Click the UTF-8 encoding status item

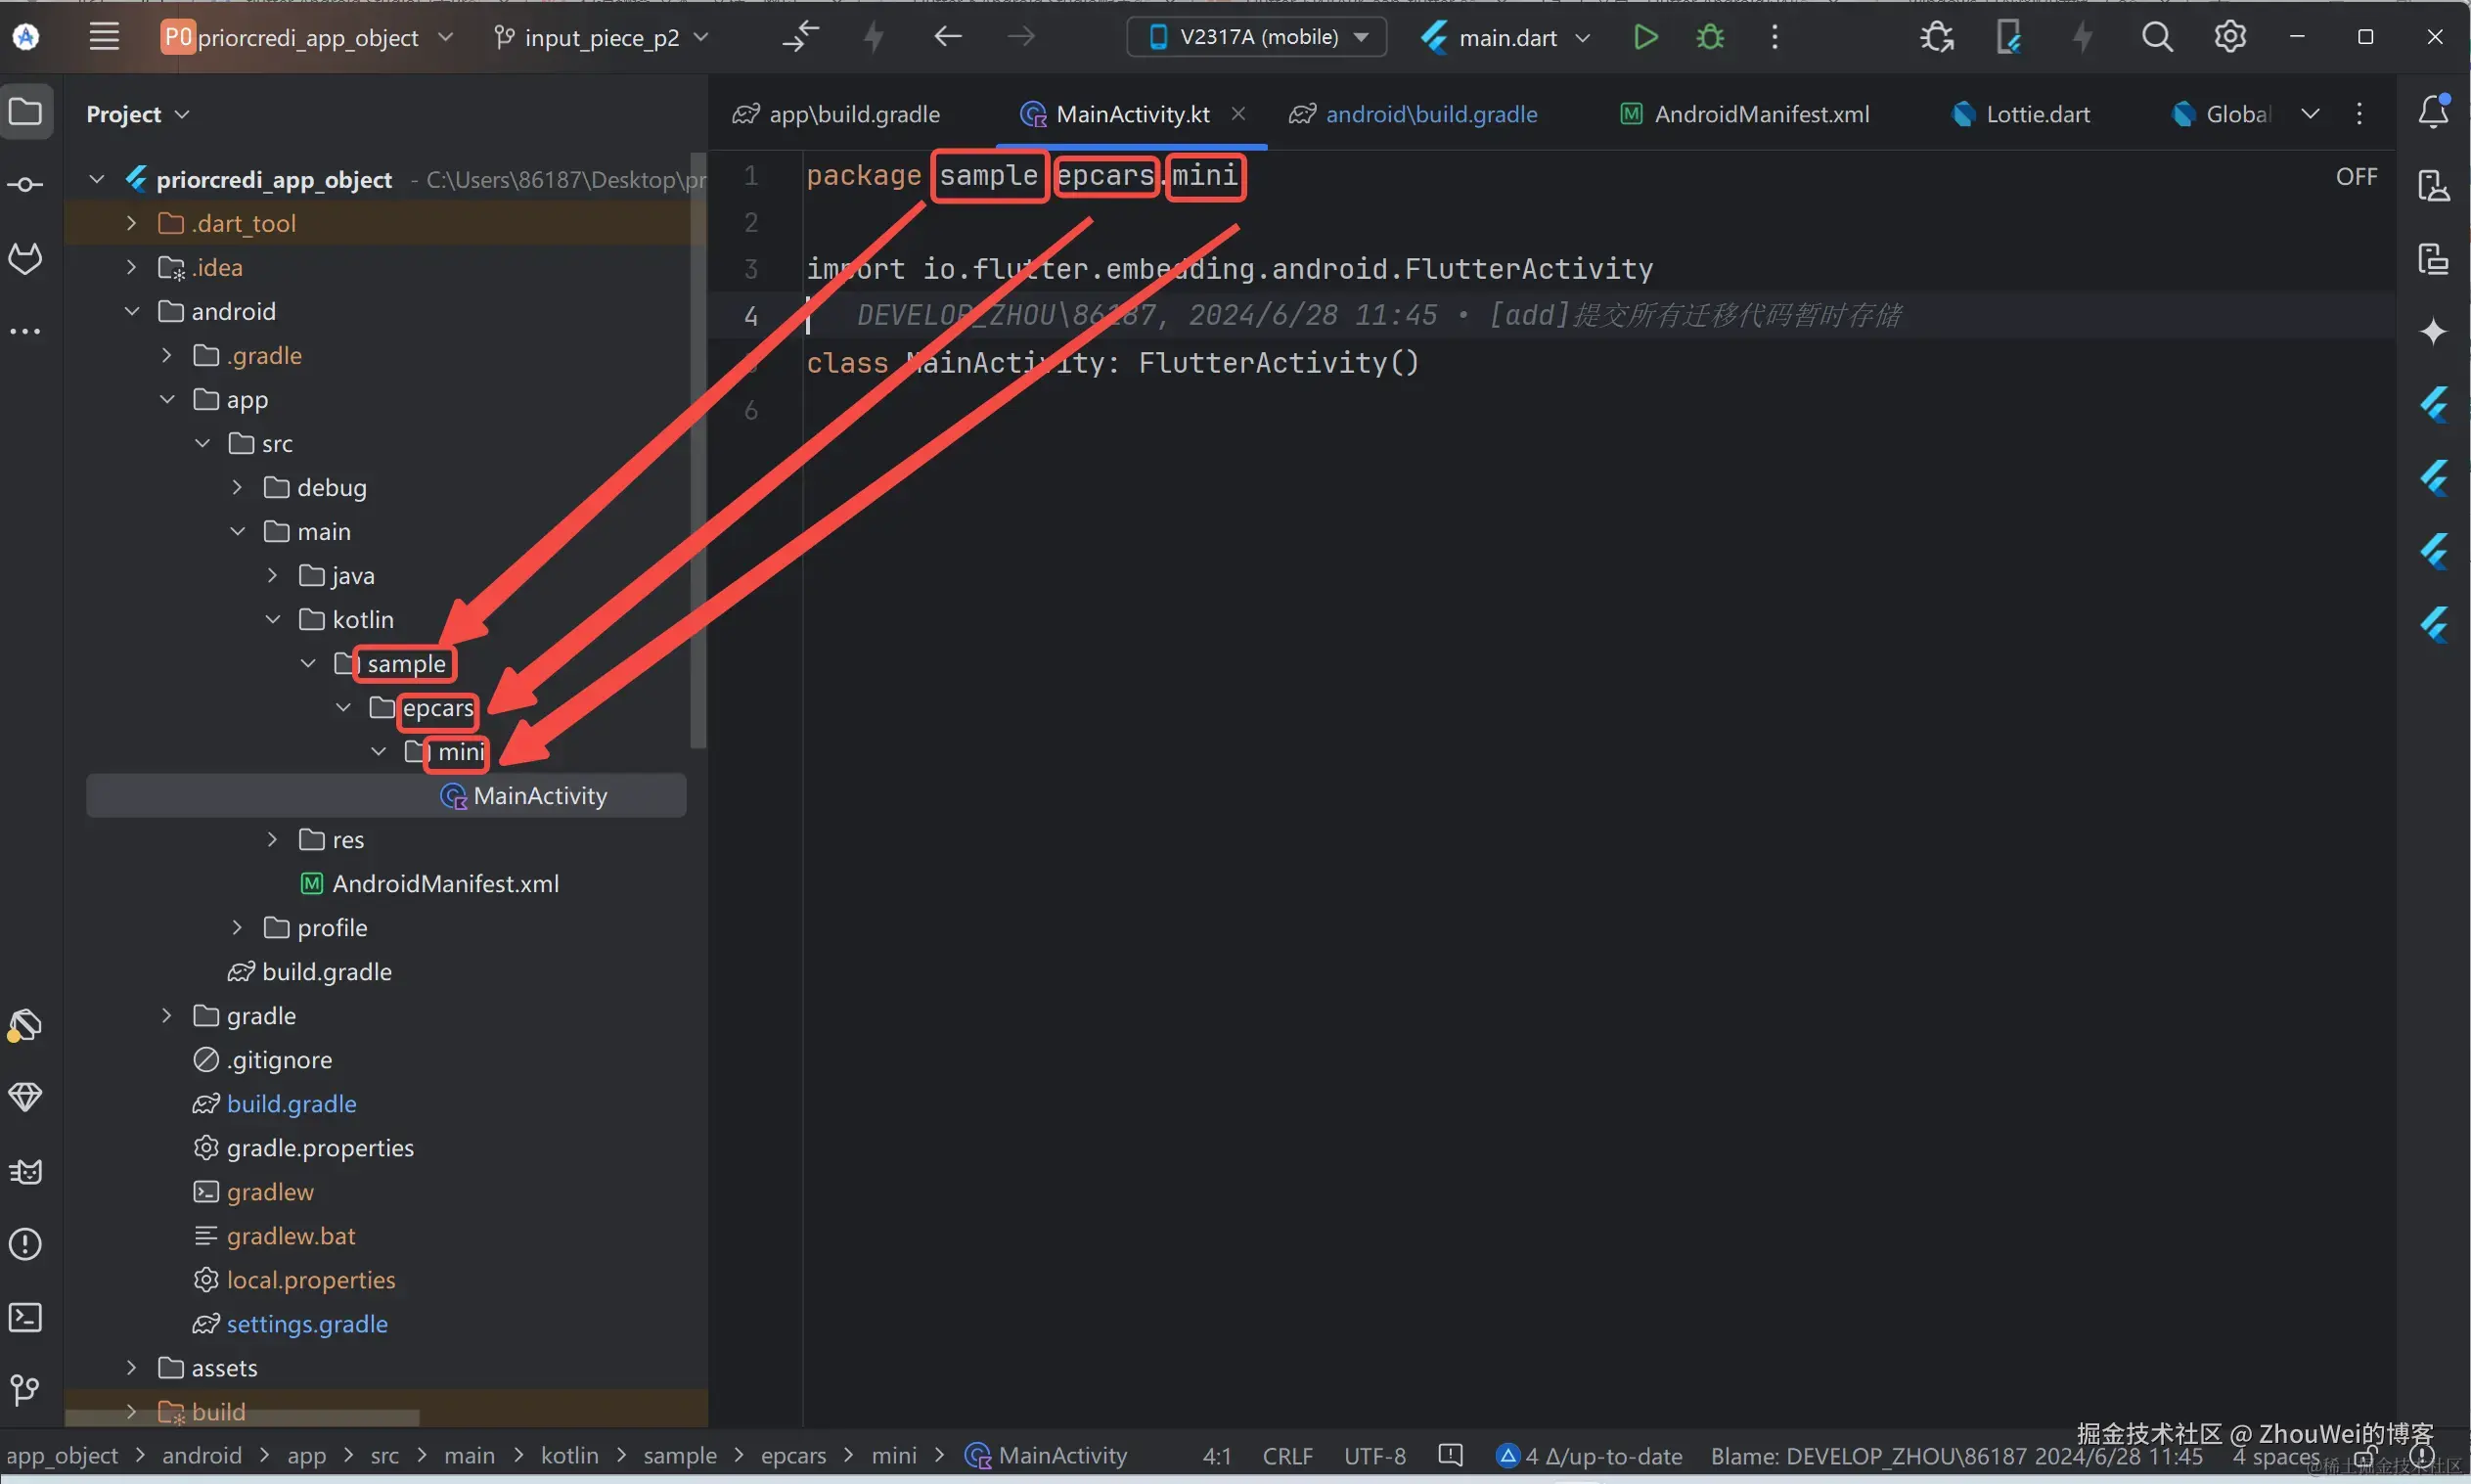coord(1375,1457)
